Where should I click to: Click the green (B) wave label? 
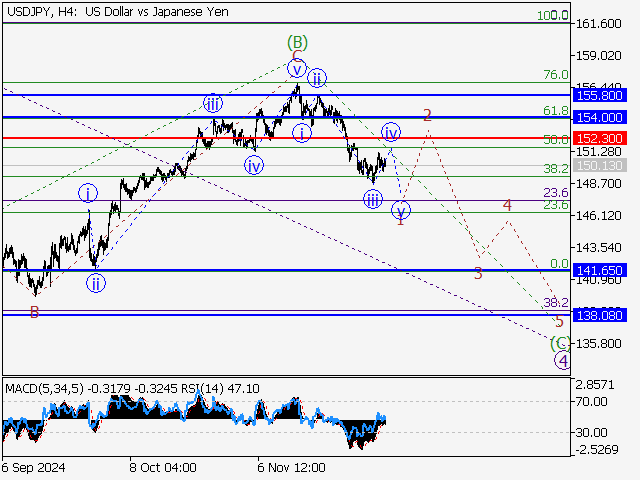click(x=296, y=42)
